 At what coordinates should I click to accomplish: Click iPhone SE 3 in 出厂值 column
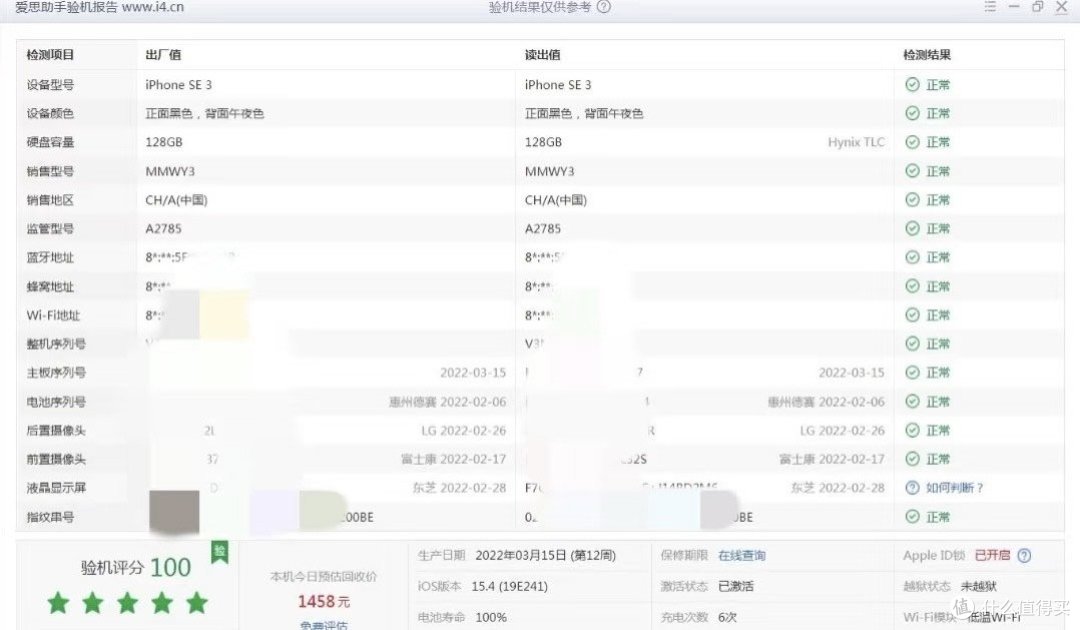coord(178,85)
